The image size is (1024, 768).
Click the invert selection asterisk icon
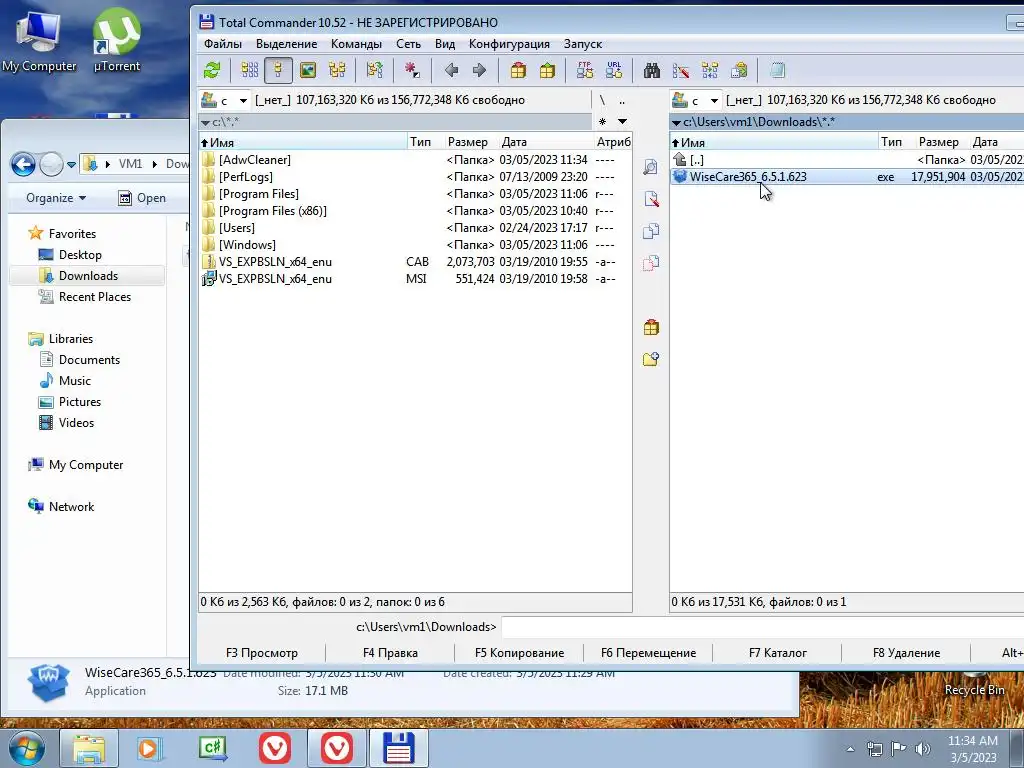point(412,70)
